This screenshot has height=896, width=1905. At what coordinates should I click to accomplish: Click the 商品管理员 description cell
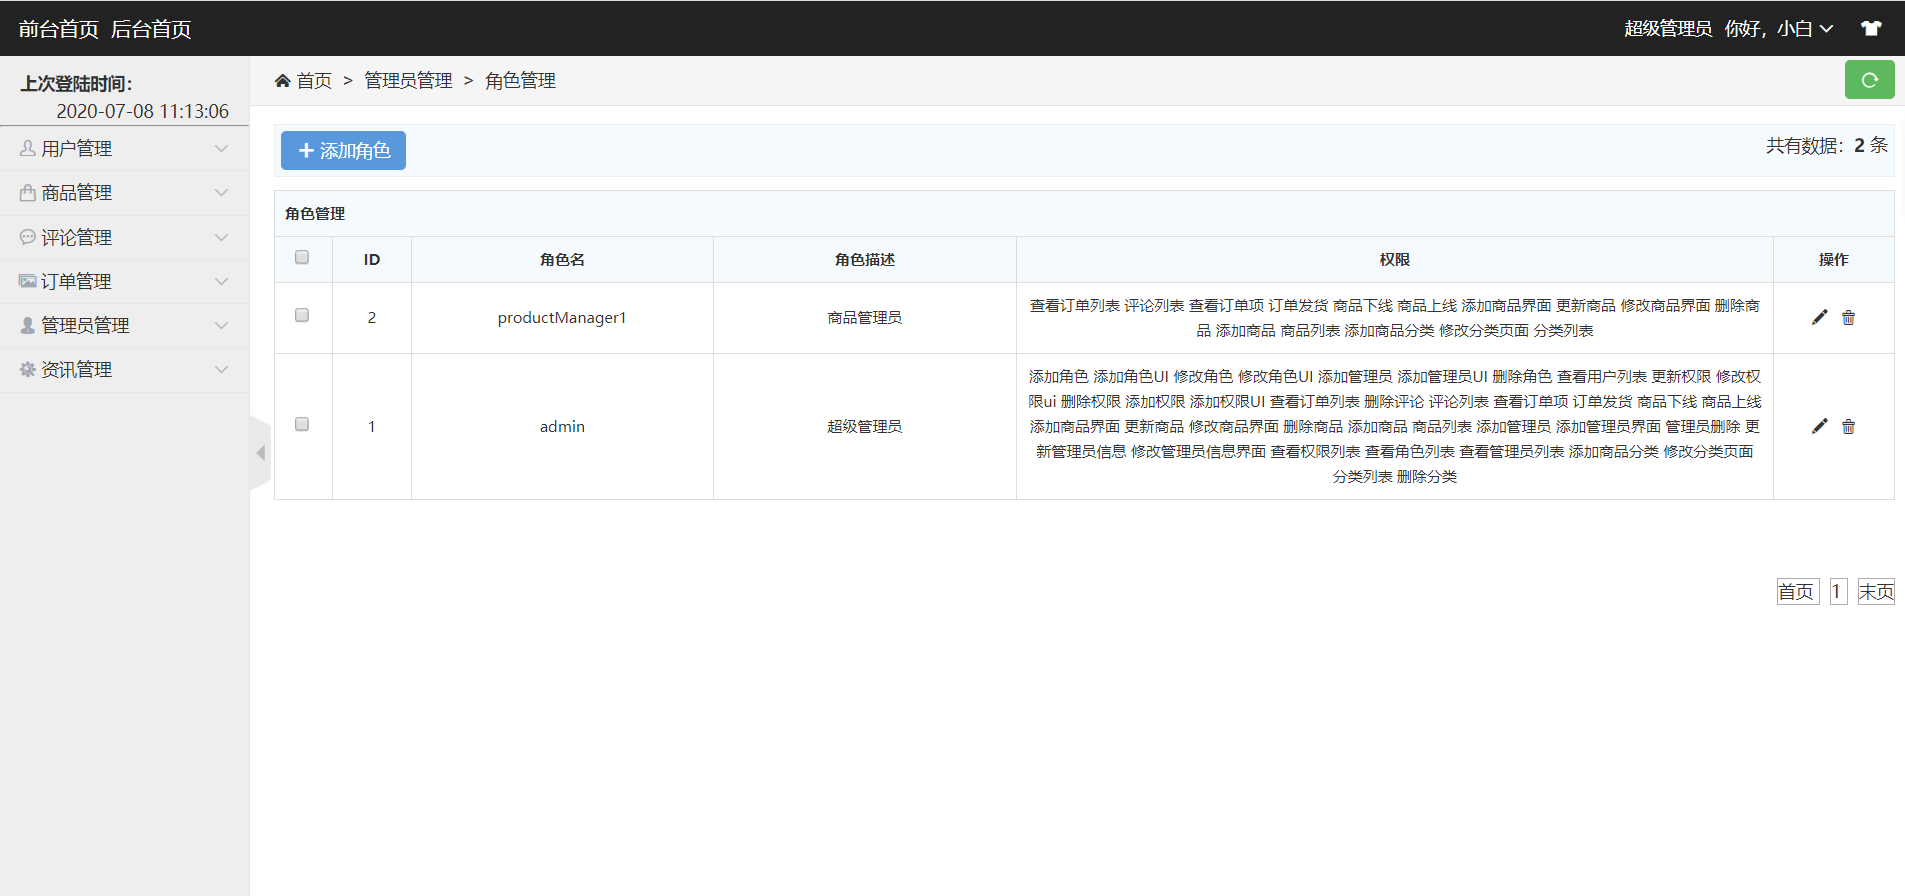pos(865,317)
